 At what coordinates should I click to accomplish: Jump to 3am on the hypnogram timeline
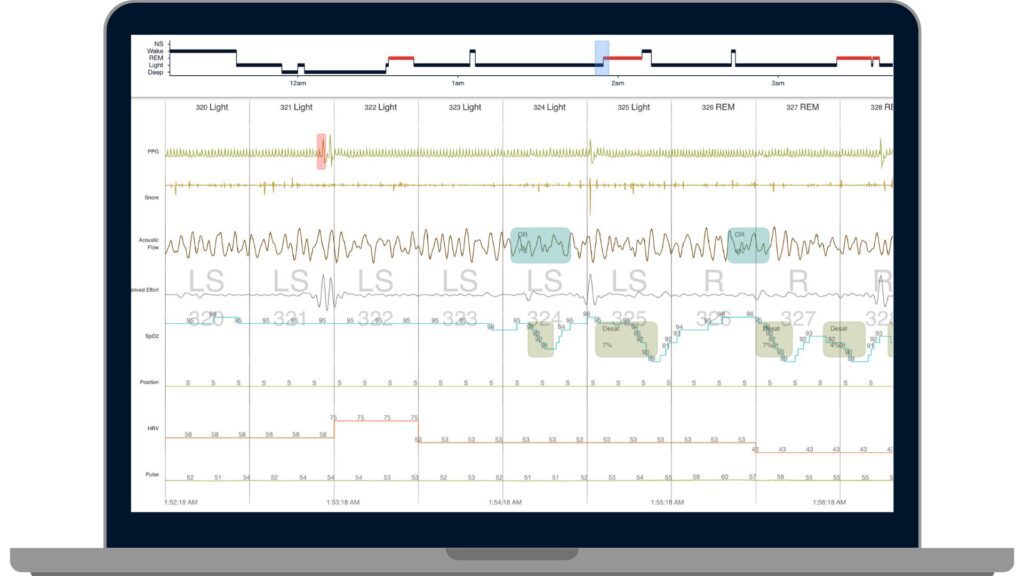[777, 79]
